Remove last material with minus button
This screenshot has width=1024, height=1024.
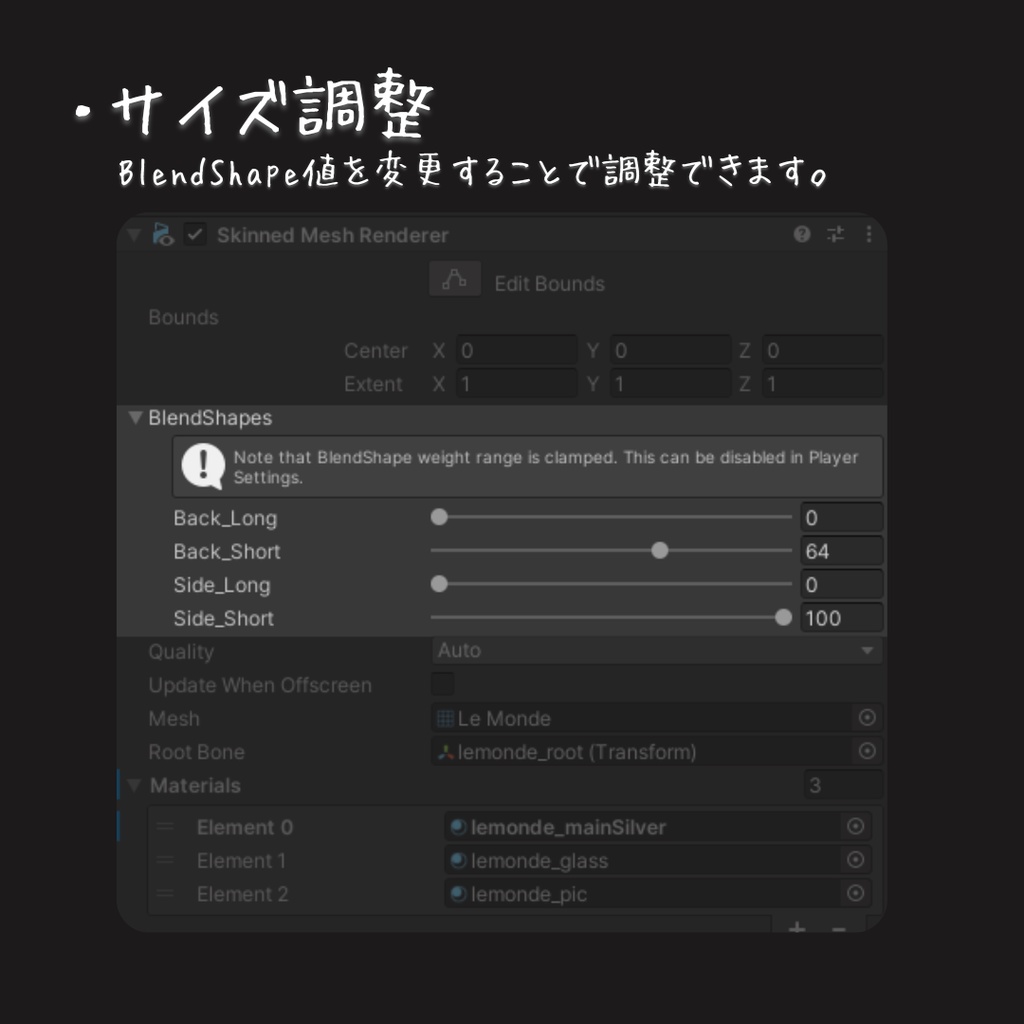(838, 927)
